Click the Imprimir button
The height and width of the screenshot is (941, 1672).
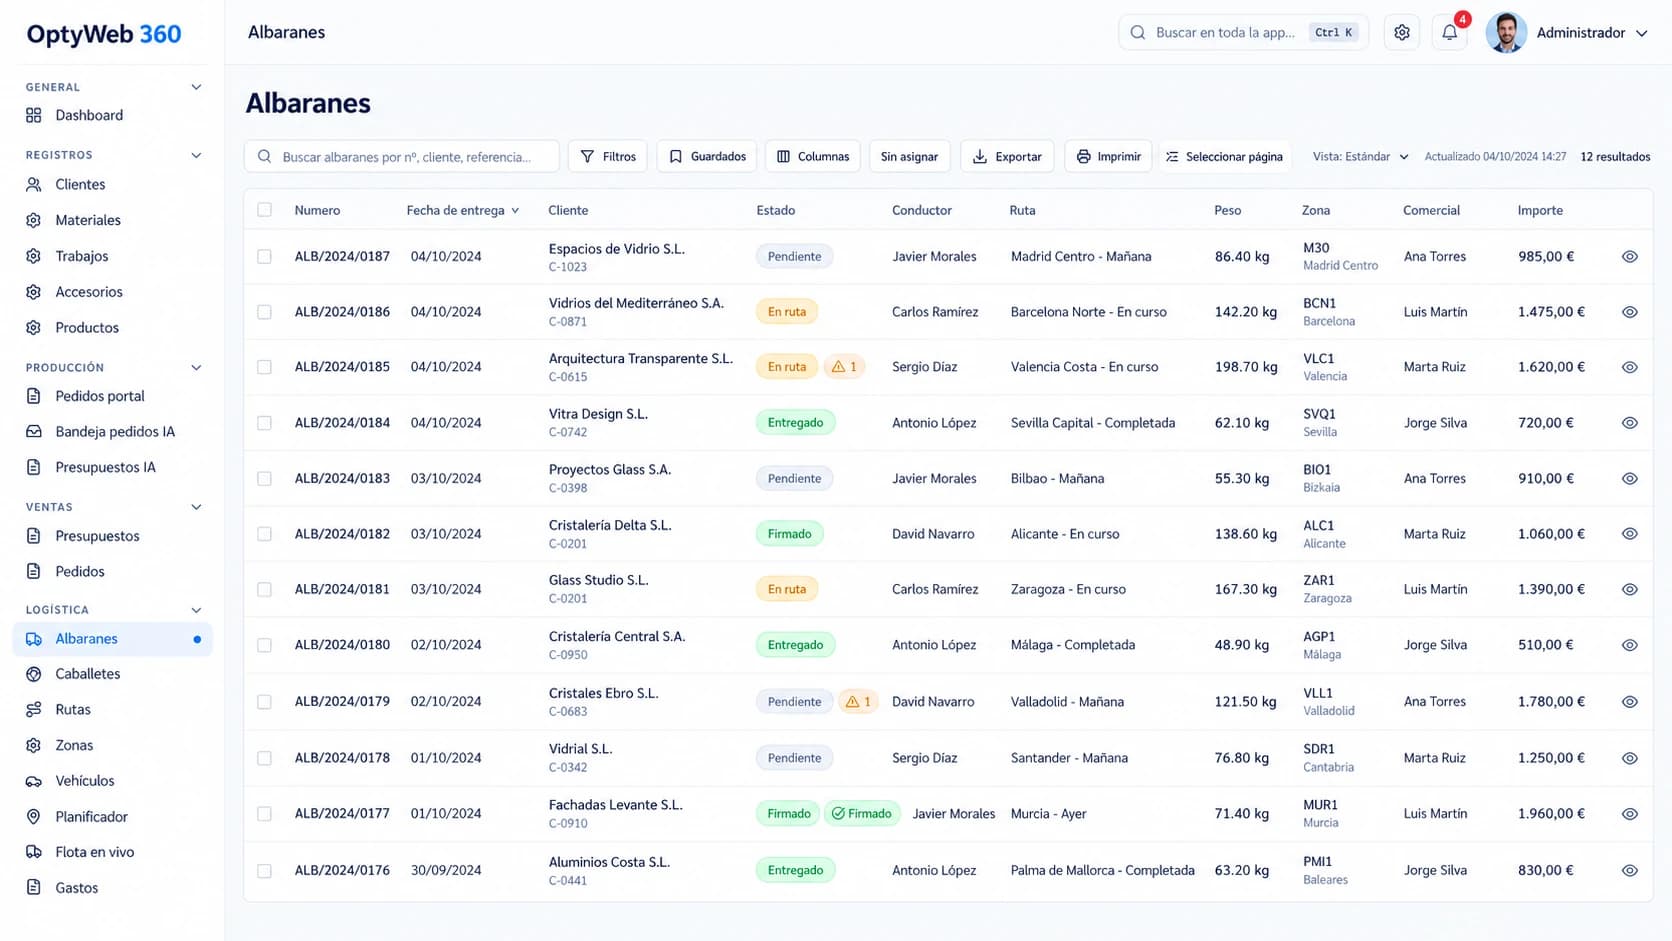coord(1108,157)
